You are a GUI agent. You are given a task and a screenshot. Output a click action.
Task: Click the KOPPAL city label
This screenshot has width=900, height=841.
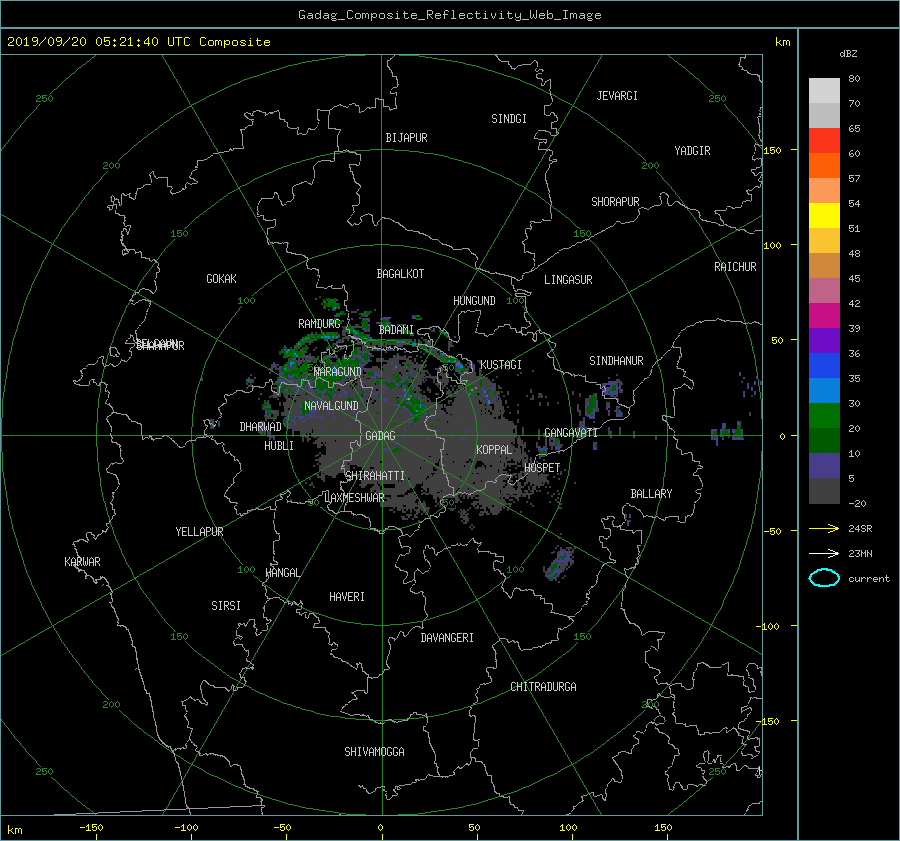494,449
